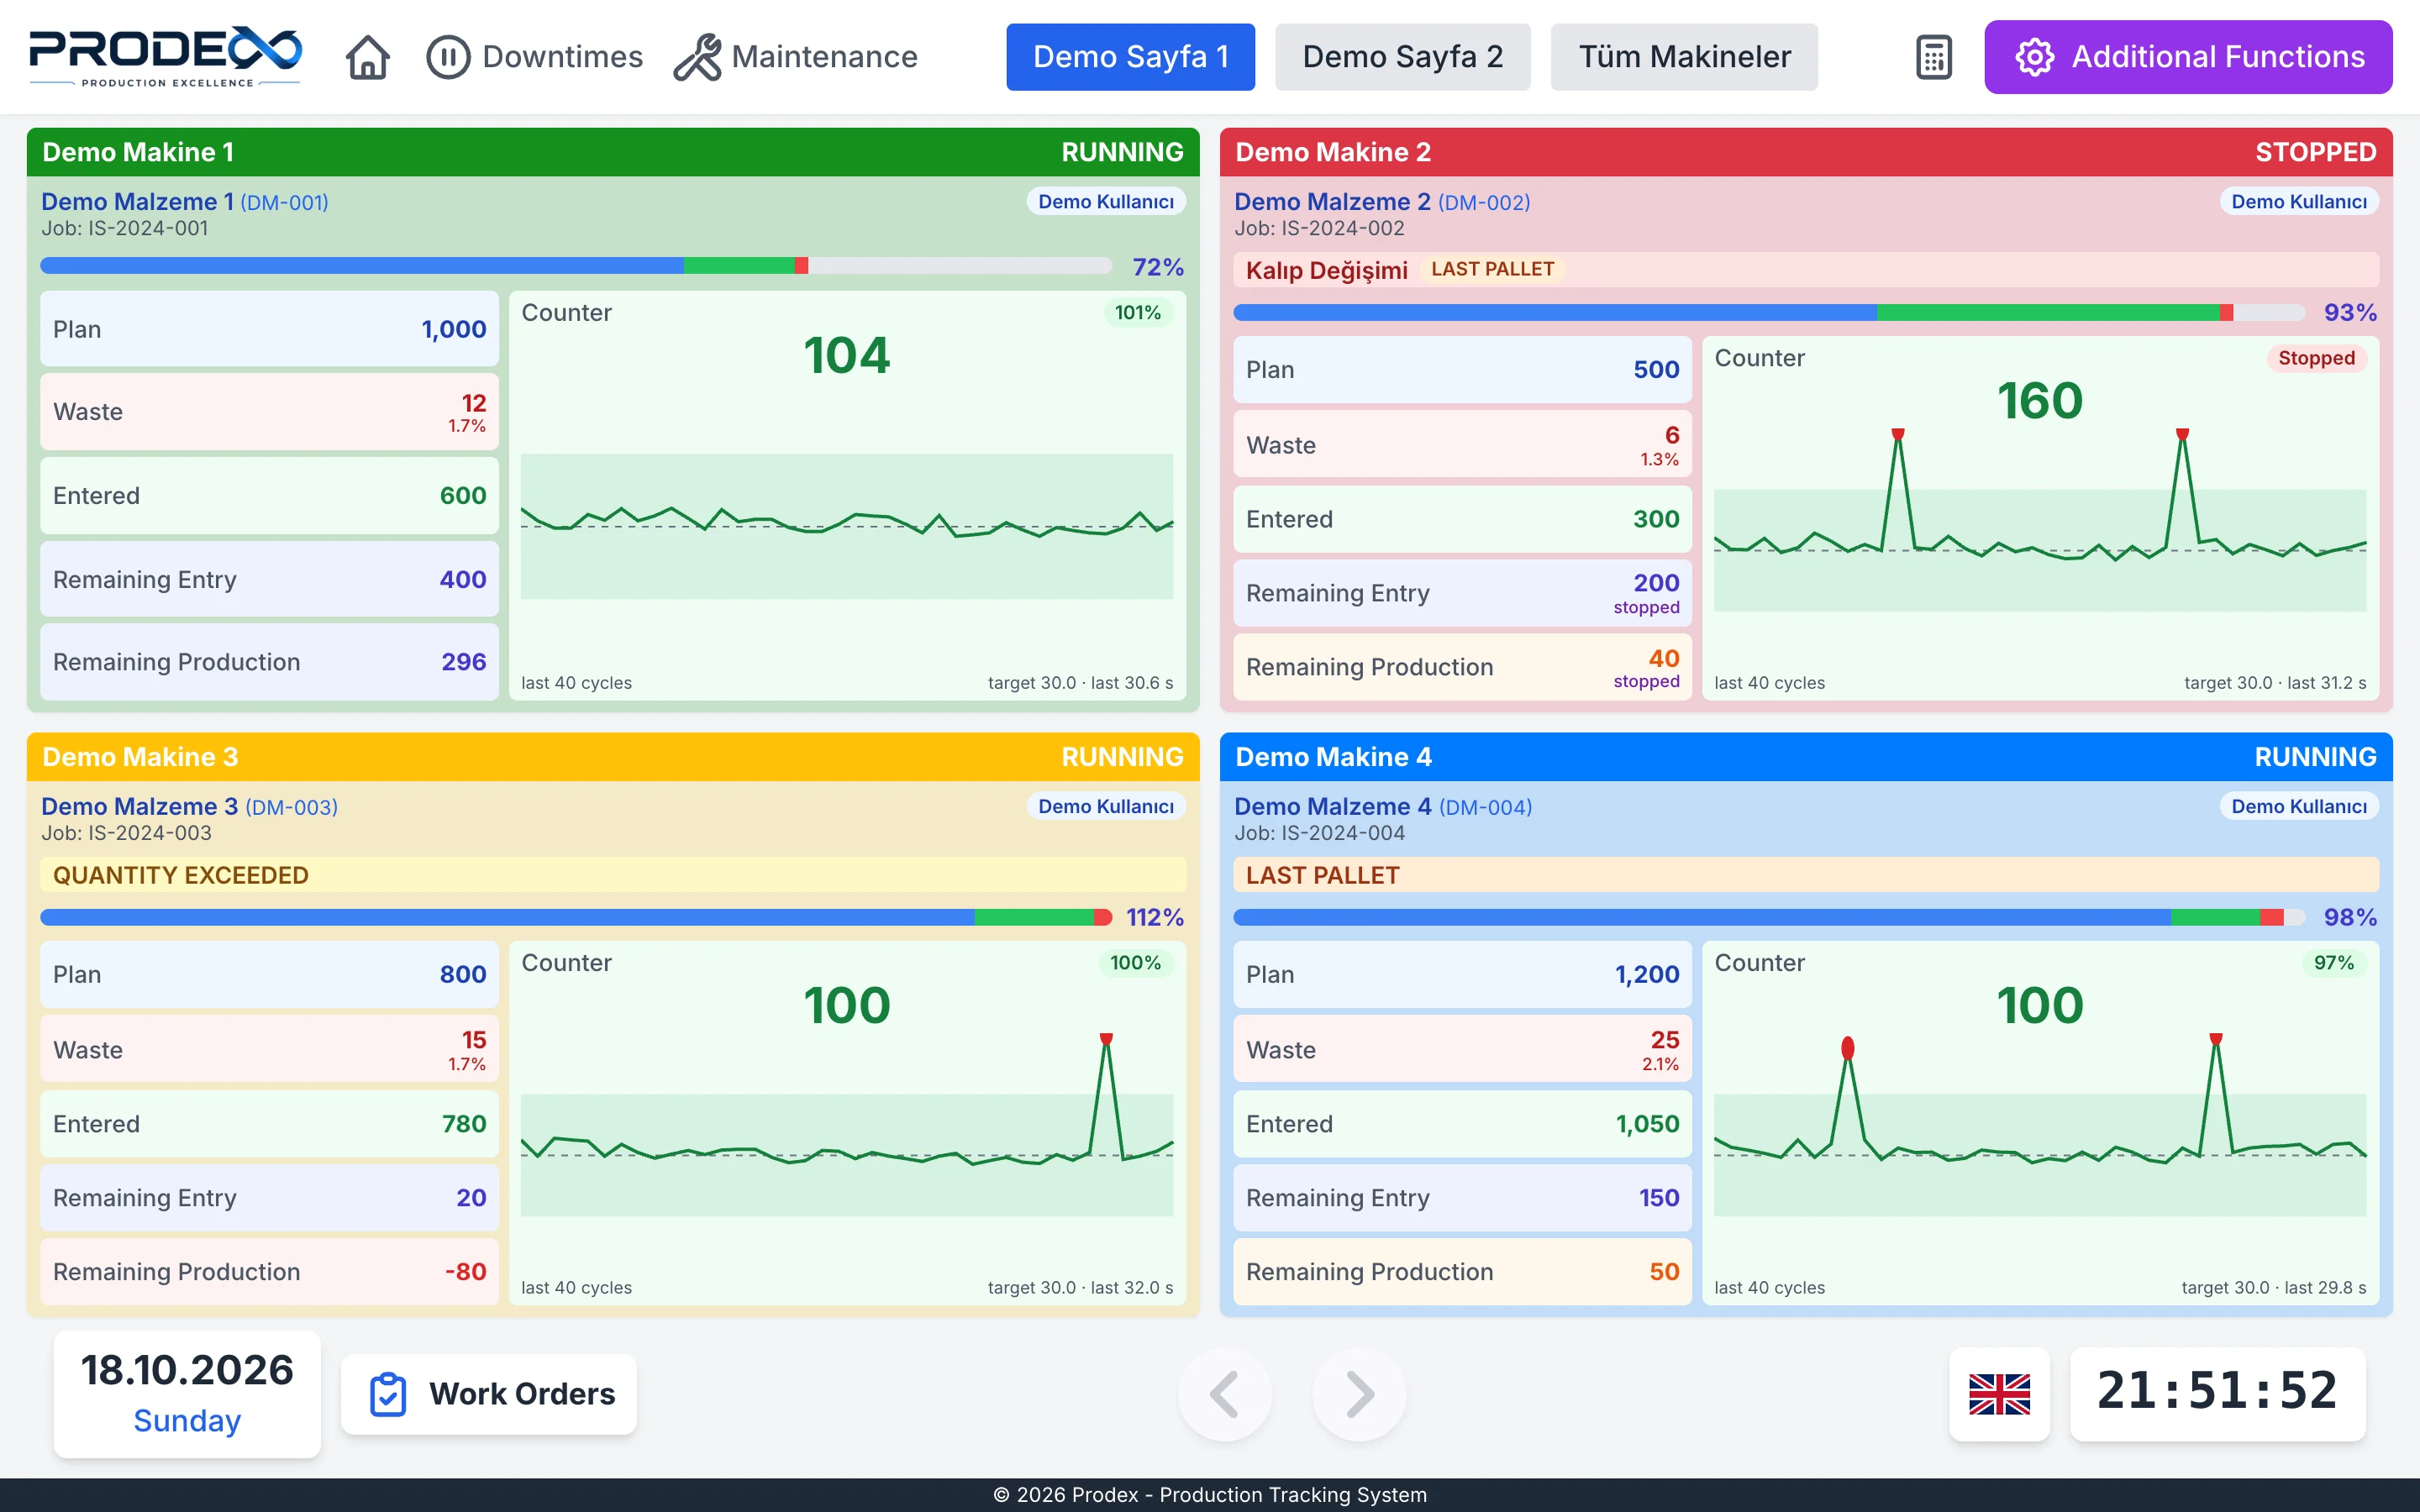Switch language with UK flag
The width and height of the screenshot is (2420, 1512).
[1999, 1393]
